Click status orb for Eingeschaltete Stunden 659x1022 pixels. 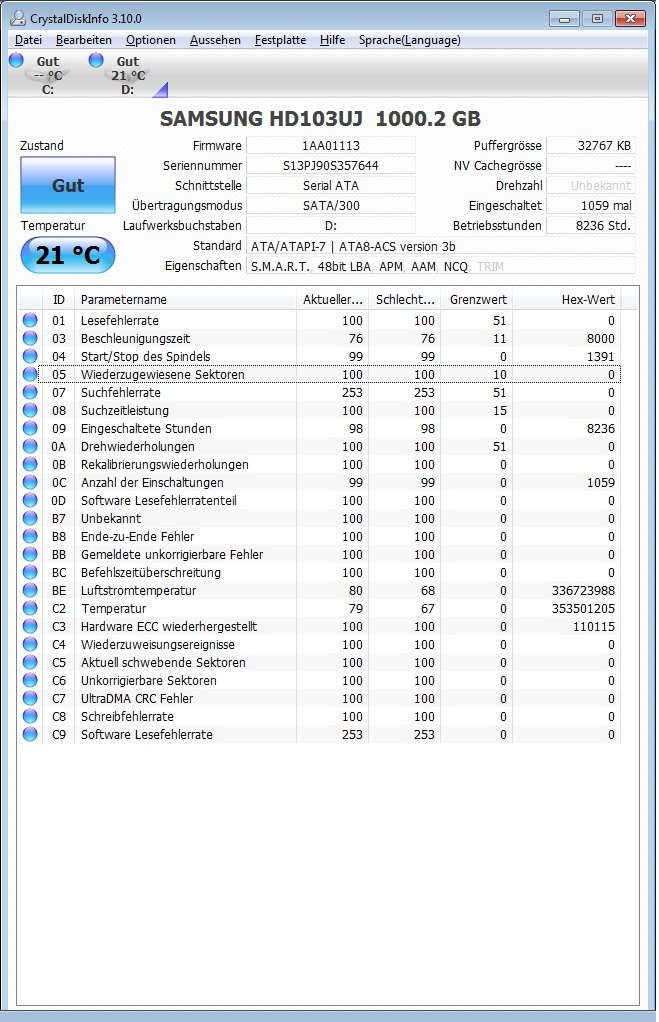pyautogui.click(x=30, y=428)
